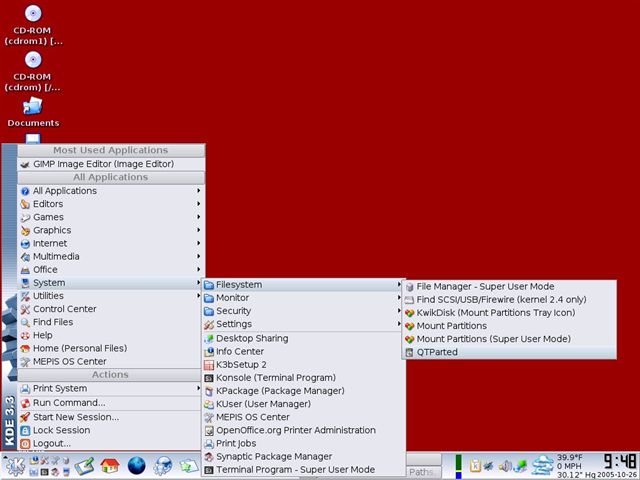The height and width of the screenshot is (480, 640).
Task: Open MEPIS OS Center below KUser entry
Action: point(303,417)
